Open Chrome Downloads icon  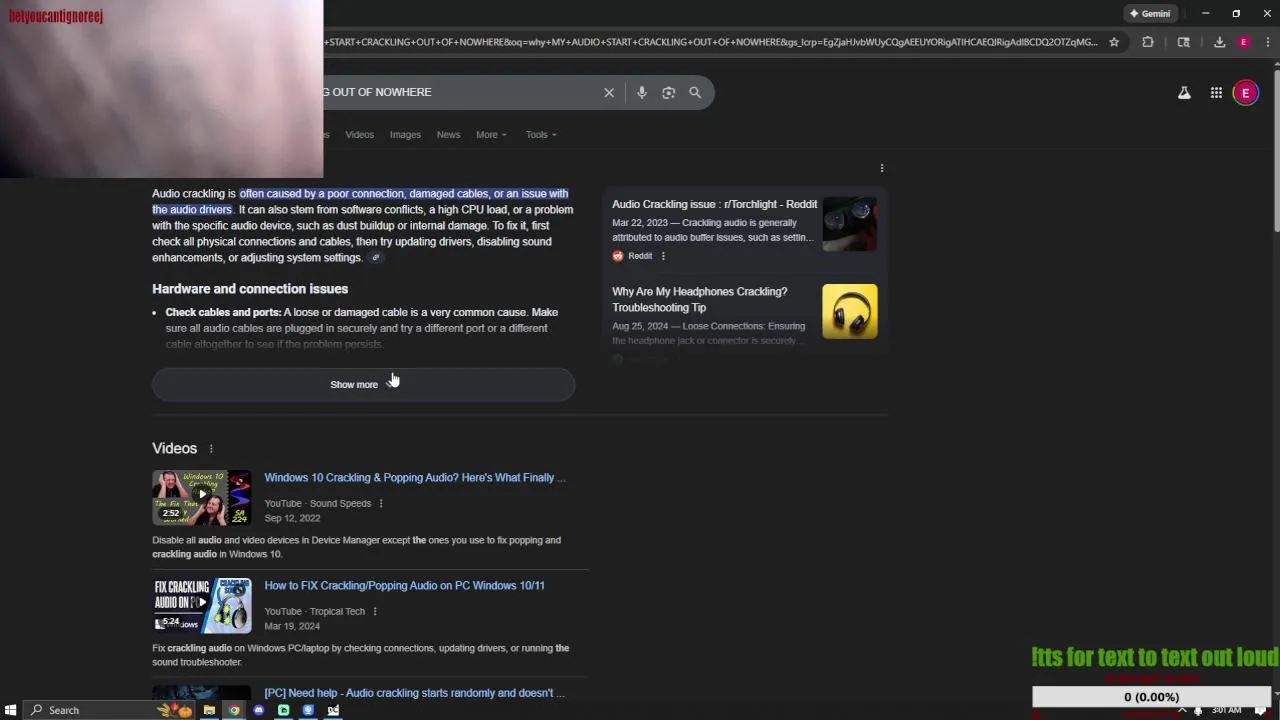pyautogui.click(x=1220, y=42)
